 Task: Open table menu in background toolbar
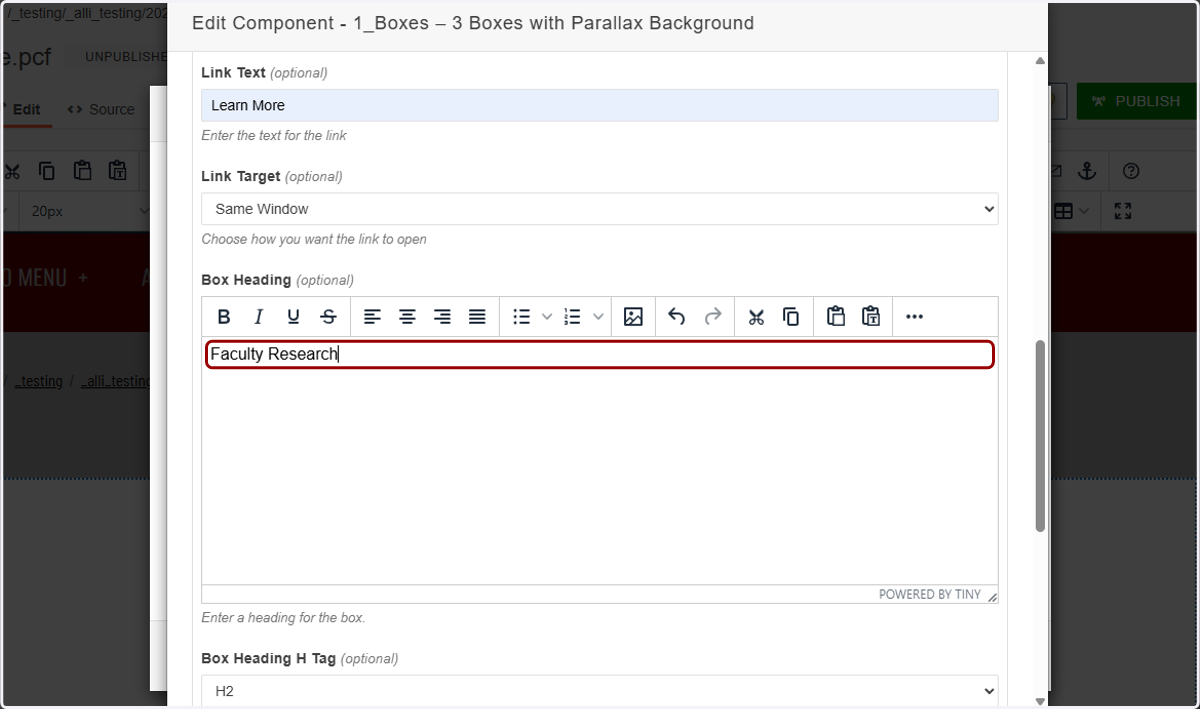coord(1072,211)
